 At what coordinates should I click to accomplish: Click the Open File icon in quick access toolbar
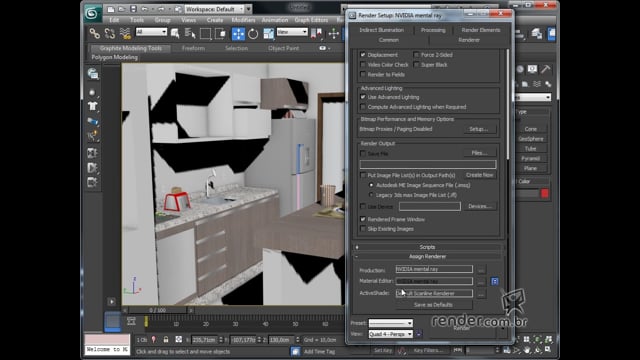pos(122,9)
